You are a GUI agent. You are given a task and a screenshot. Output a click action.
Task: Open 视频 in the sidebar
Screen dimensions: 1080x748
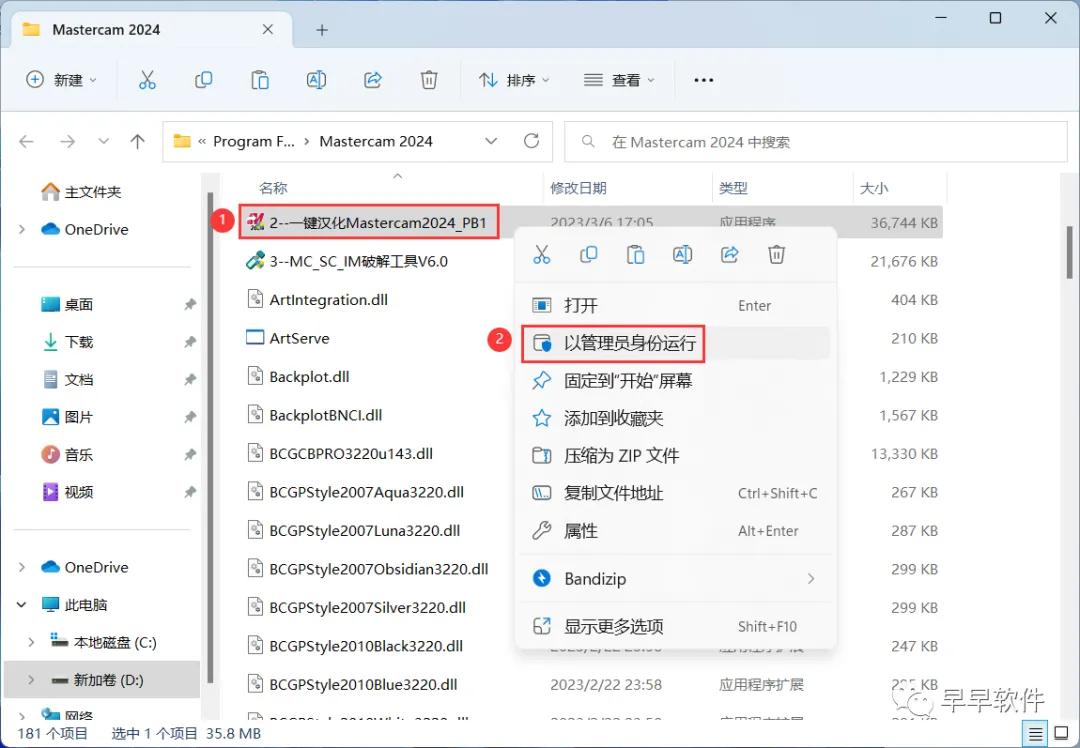pos(68,492)
